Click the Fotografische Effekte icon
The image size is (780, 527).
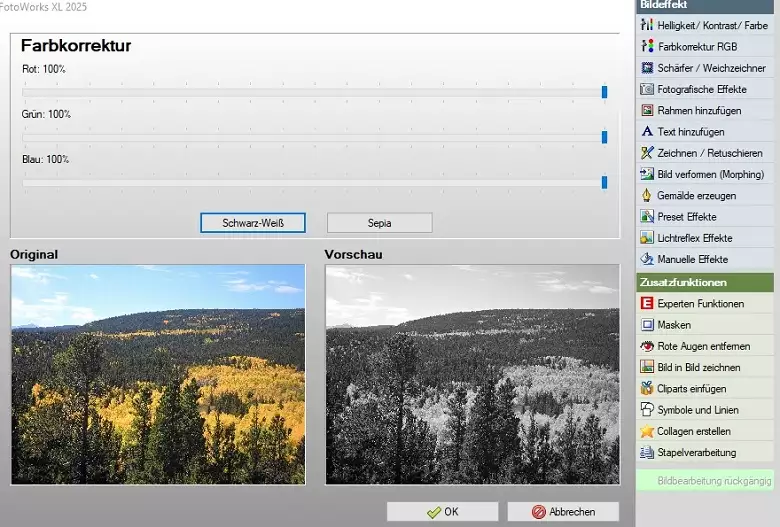click(647, 89)
